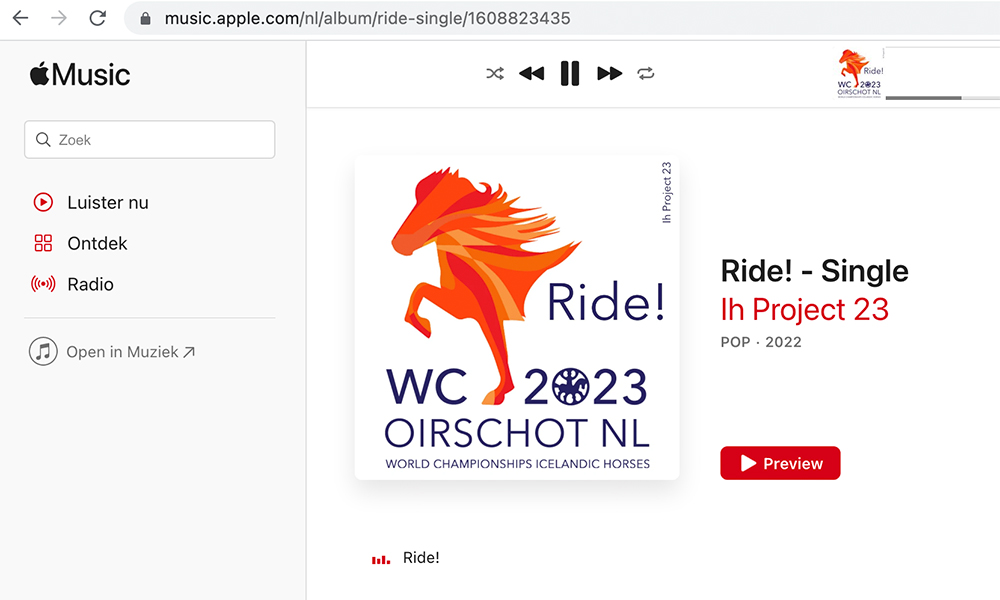Viewport: 1000px width, 600px height.
Task: Click the music note circle icon
Action: pos(43,351)
